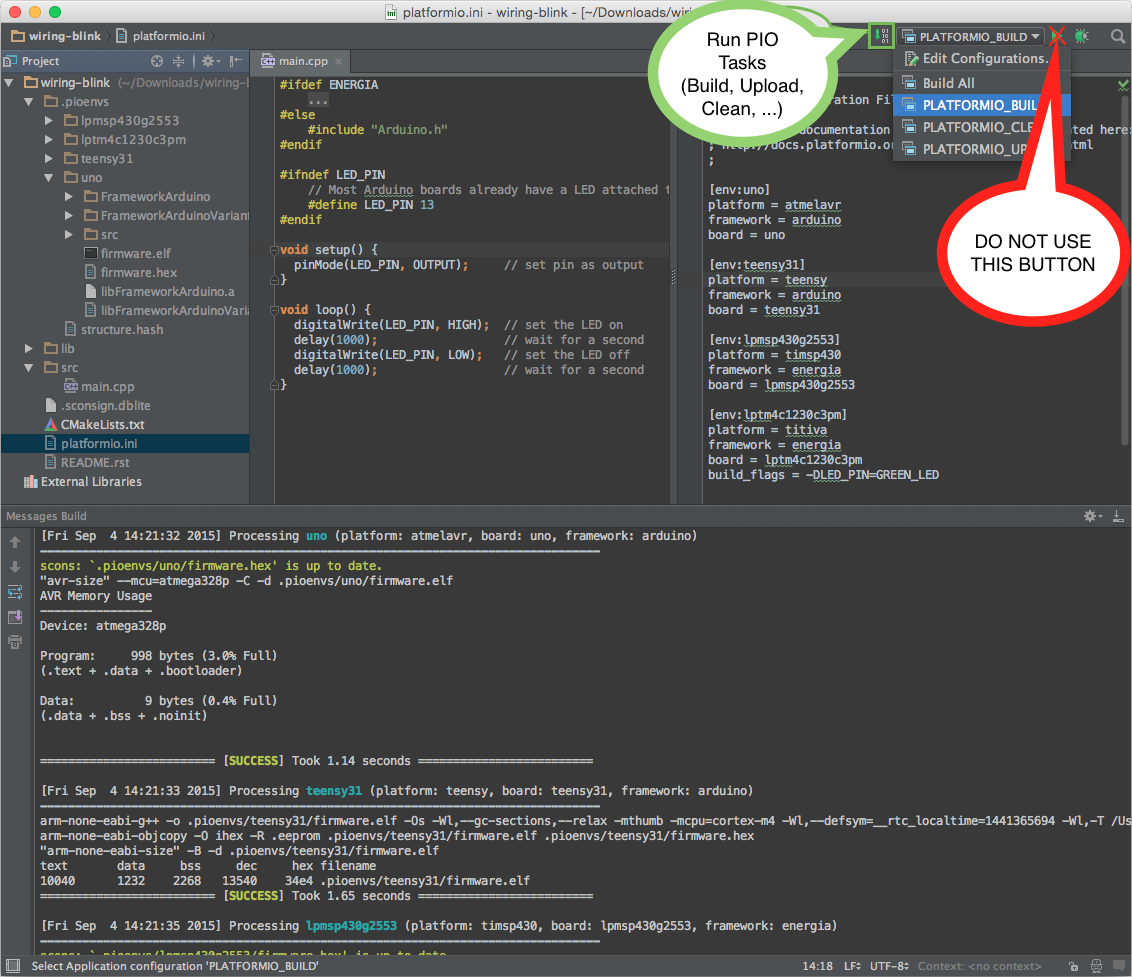Select libFrameworkArduino.a file
Screen dimensions: 1132x977
tap(160, 292)
